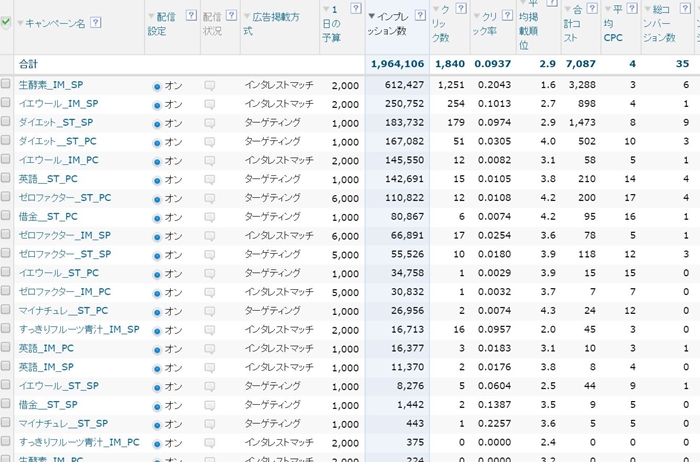The image size is (700, 462).
Task: Open the すっきりフルーツ青汁_IM_SP campaign link
Action: 79,329
